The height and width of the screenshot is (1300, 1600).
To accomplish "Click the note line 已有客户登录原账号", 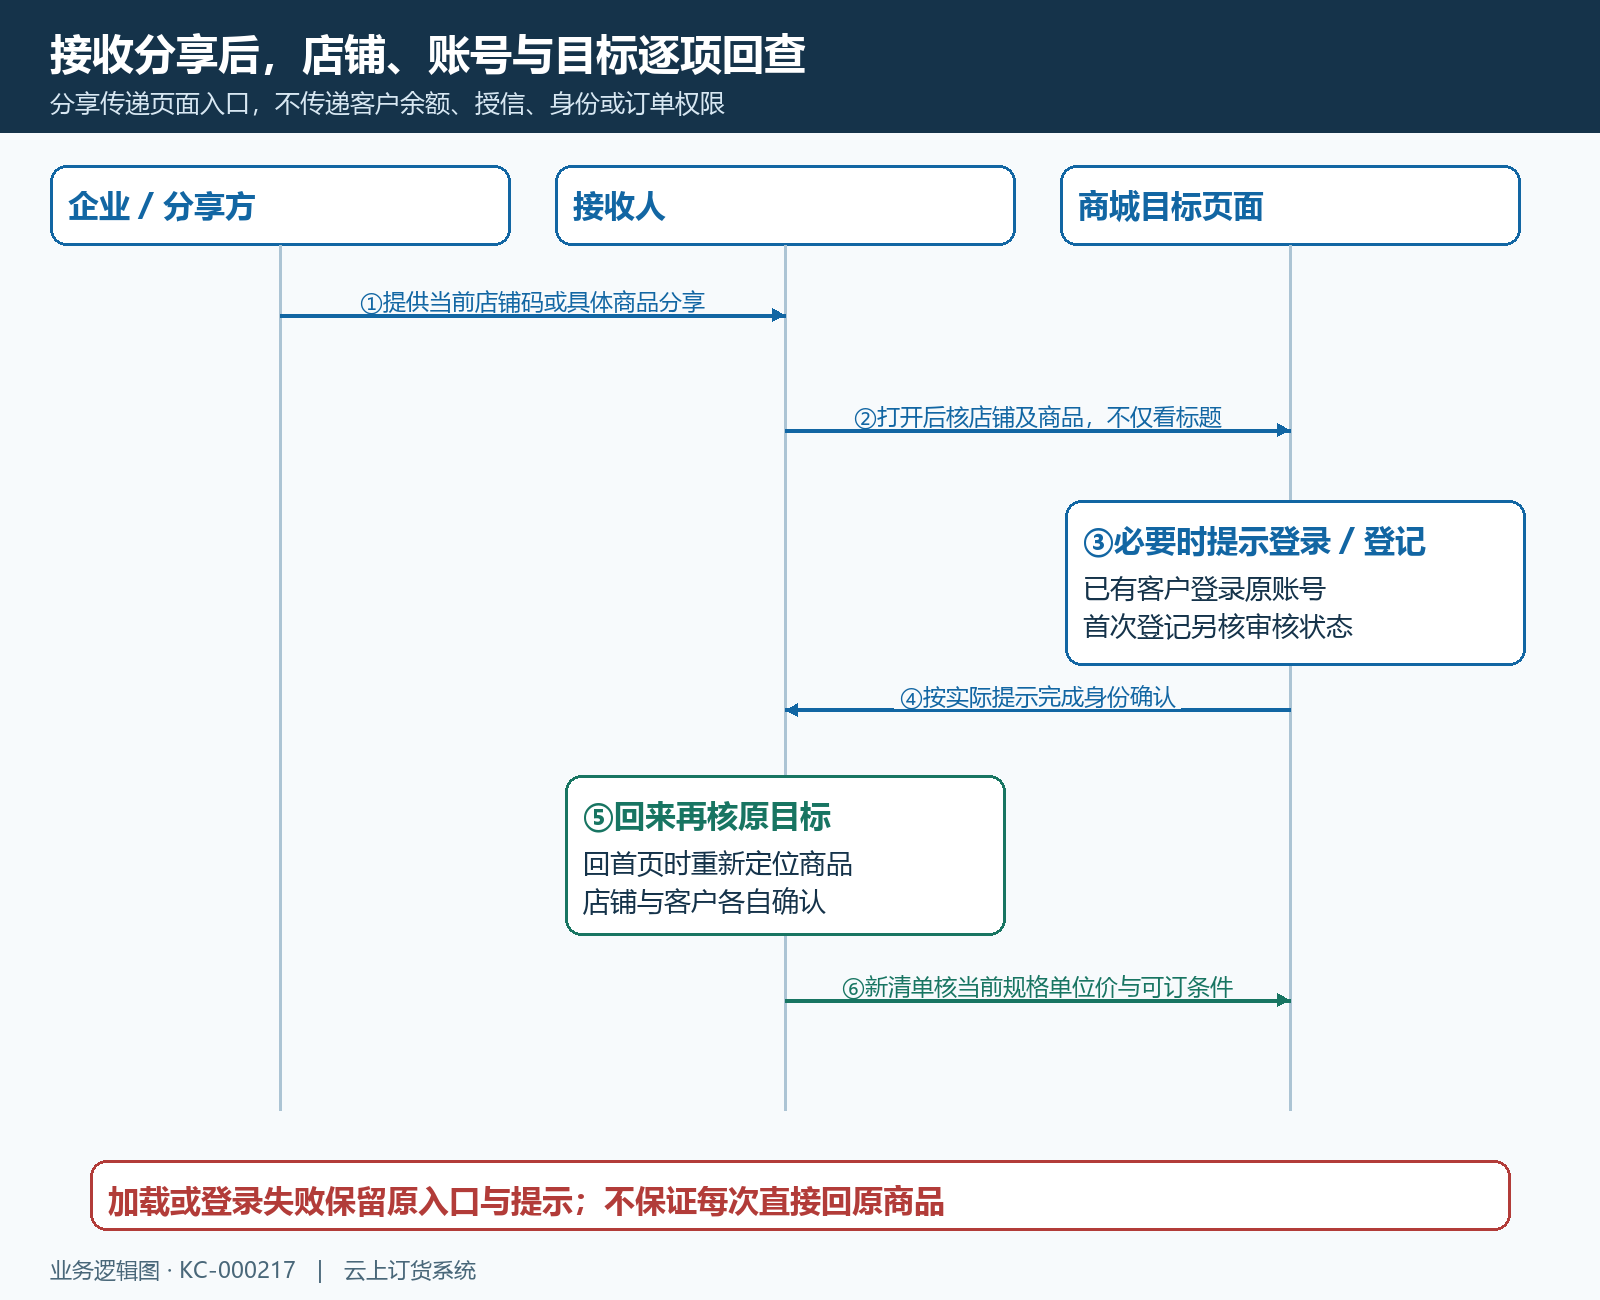I will 1204,589.
